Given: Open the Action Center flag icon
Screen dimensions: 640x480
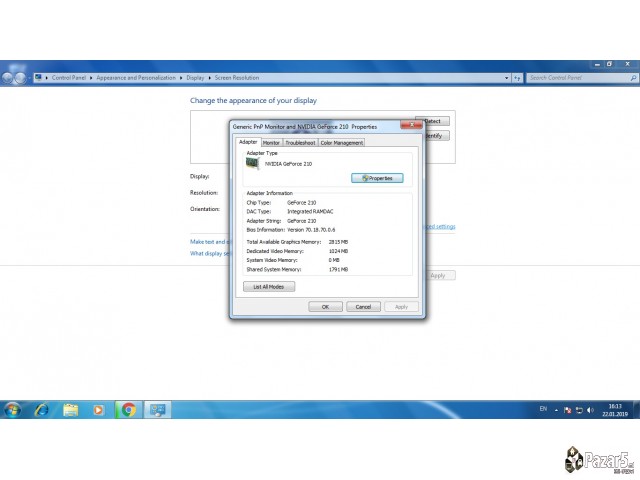Looking at the screenshot, I should pos(567,410).
